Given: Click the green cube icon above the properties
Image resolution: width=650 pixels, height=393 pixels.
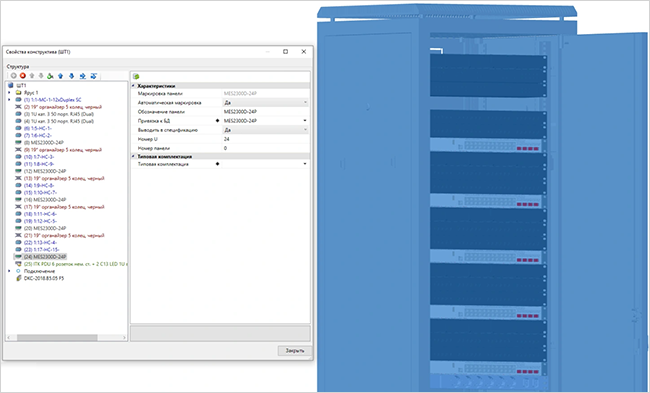Looking at the screenshot, I should point(136,77).
